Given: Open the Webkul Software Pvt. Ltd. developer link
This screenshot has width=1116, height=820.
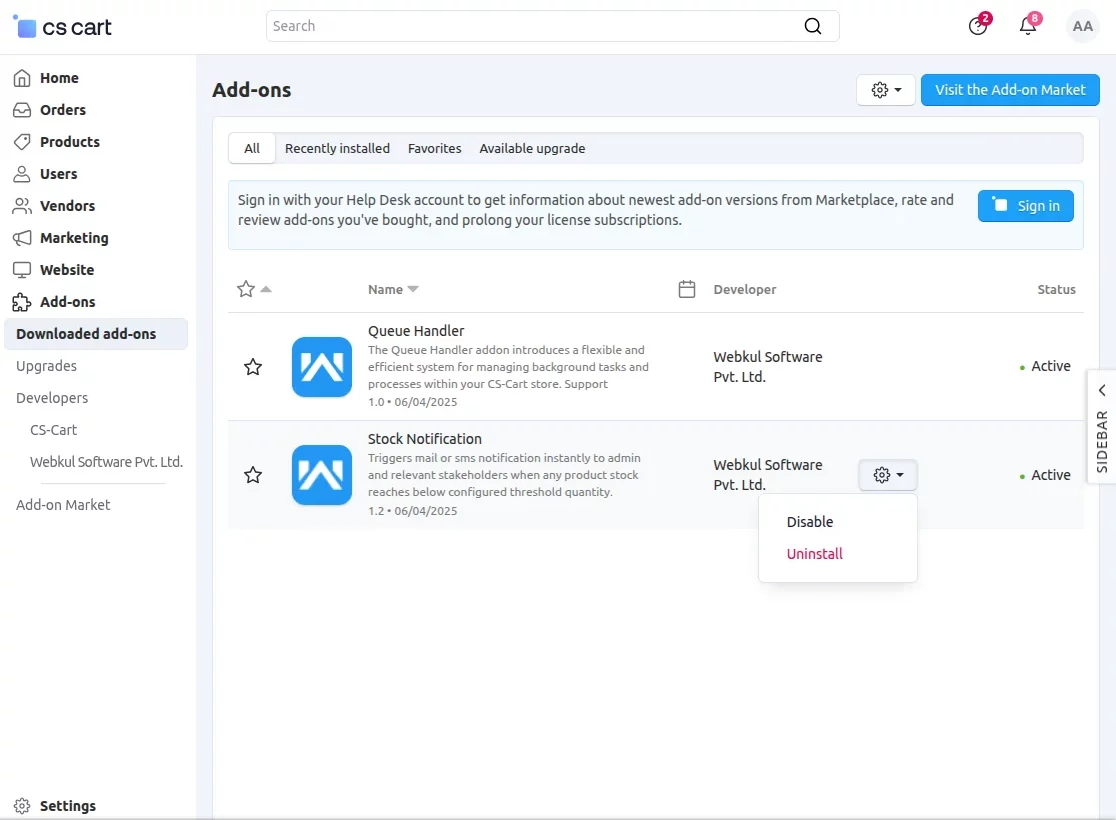Looking at the screenshot, I should point(105,462).
